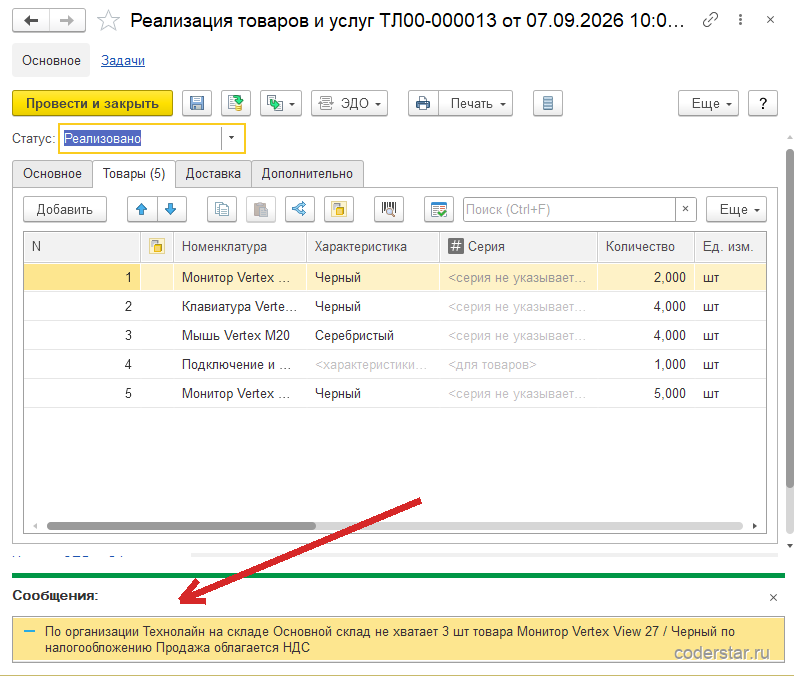The height and width of the screenshot is (676, 794).
Task: Click the horizontal scrollbar thumb of table
Action: coord(181,526)
